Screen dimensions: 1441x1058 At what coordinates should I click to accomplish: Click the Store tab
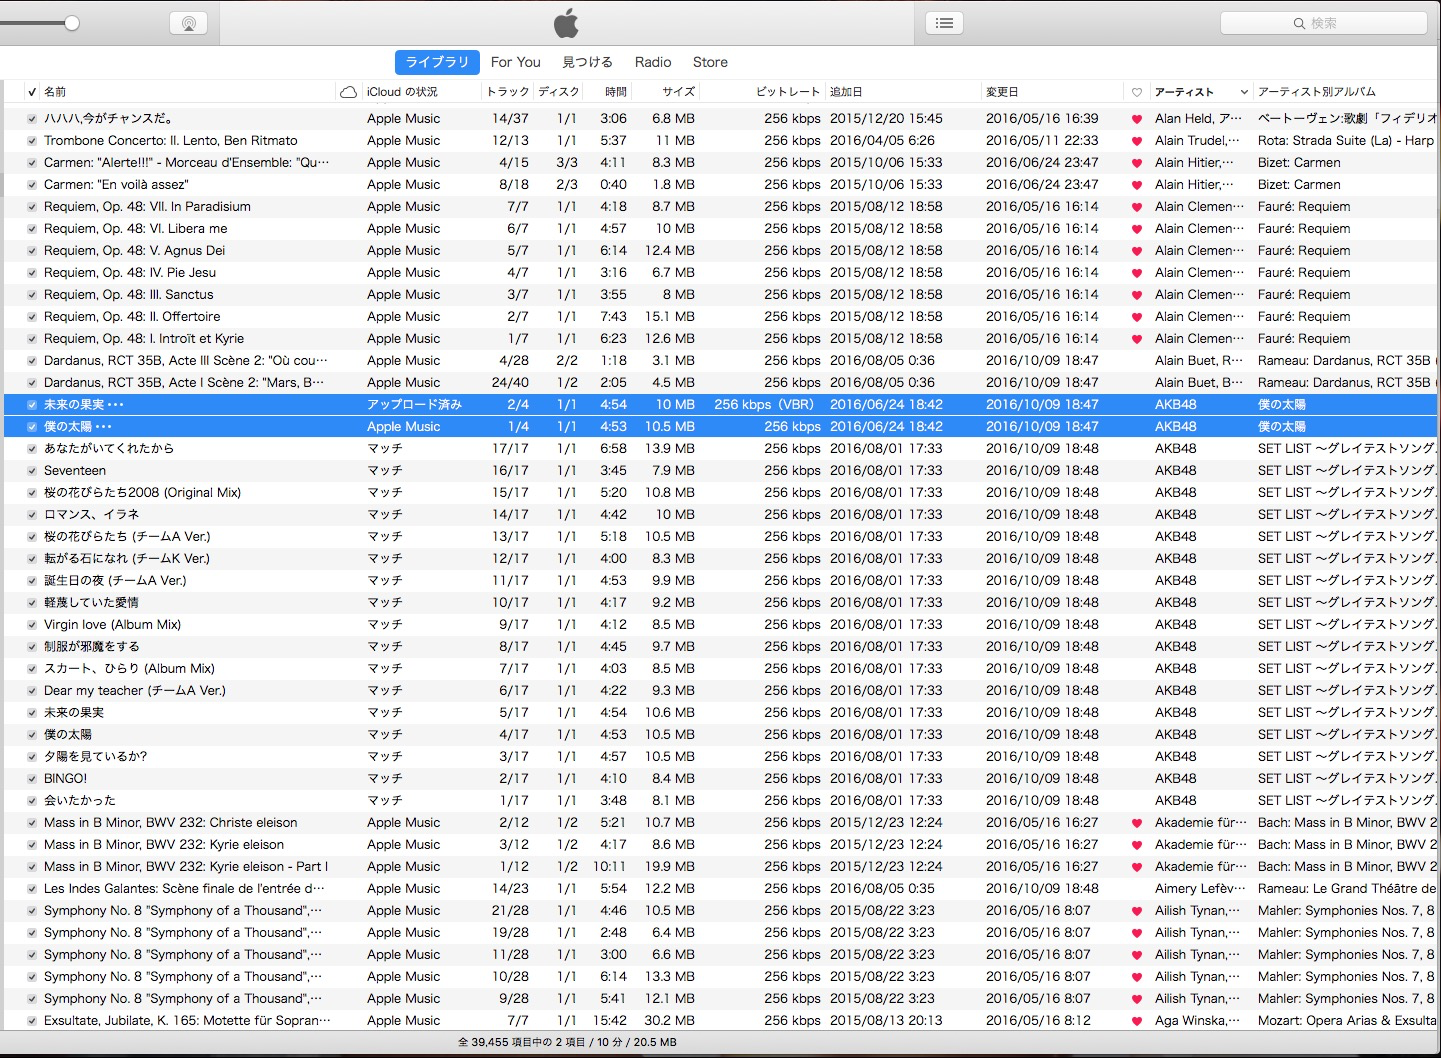tap(710, 62)
